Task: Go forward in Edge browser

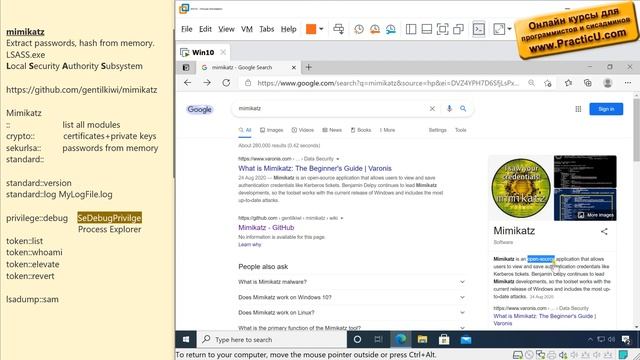Action: point(207,83)
